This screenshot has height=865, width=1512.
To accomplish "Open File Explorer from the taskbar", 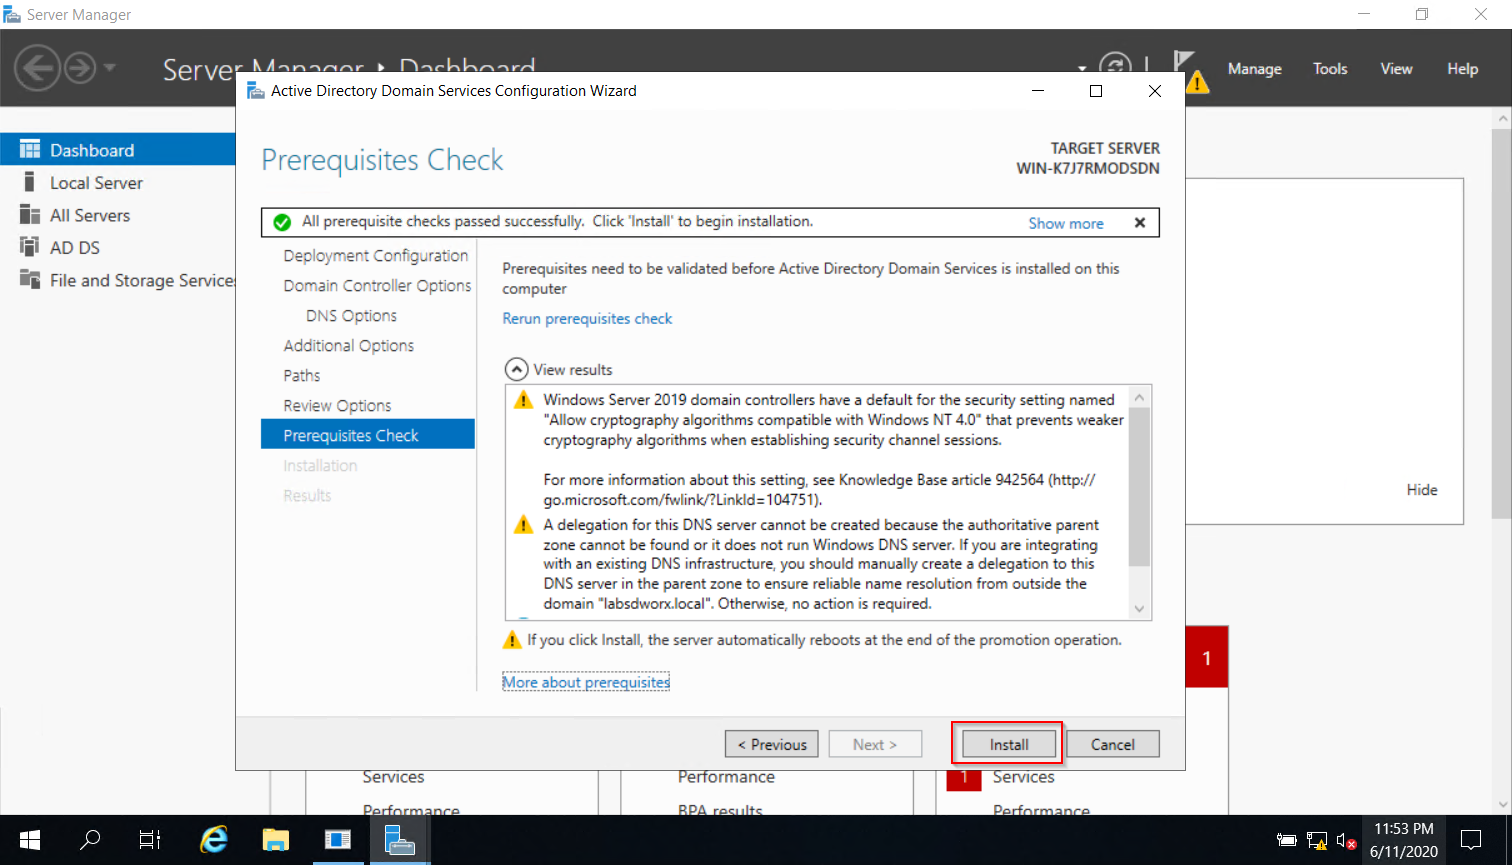I will tap(275, 839).
